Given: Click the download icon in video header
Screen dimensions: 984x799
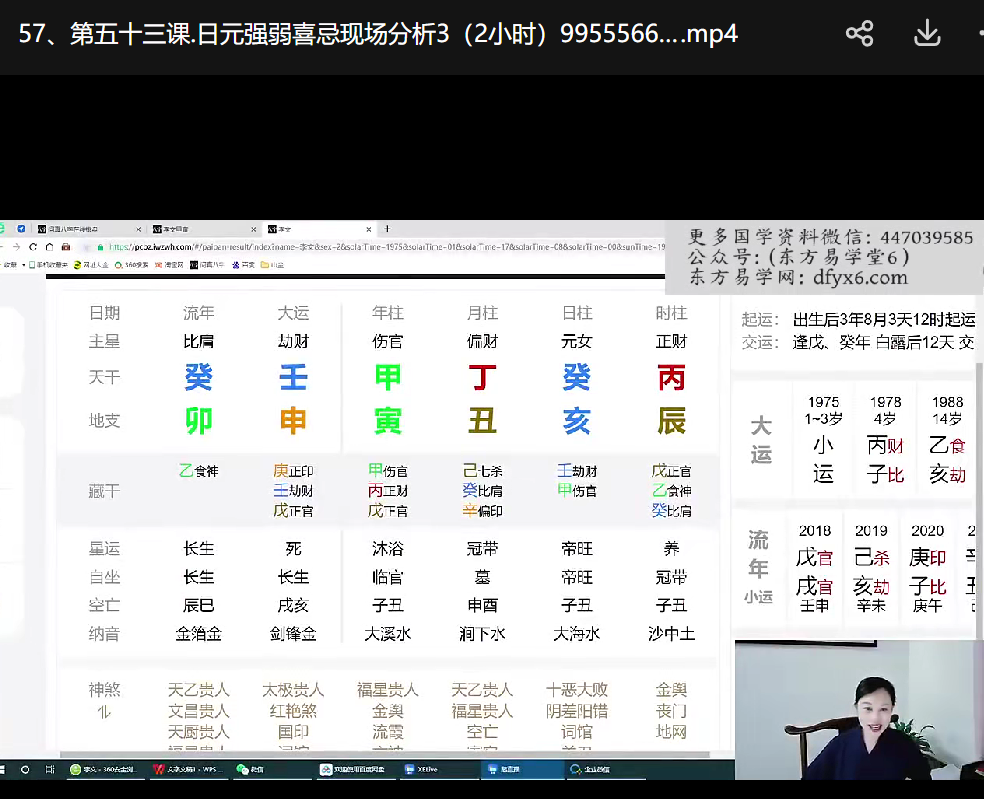Looking at the screenshot, I should [927, 34].
